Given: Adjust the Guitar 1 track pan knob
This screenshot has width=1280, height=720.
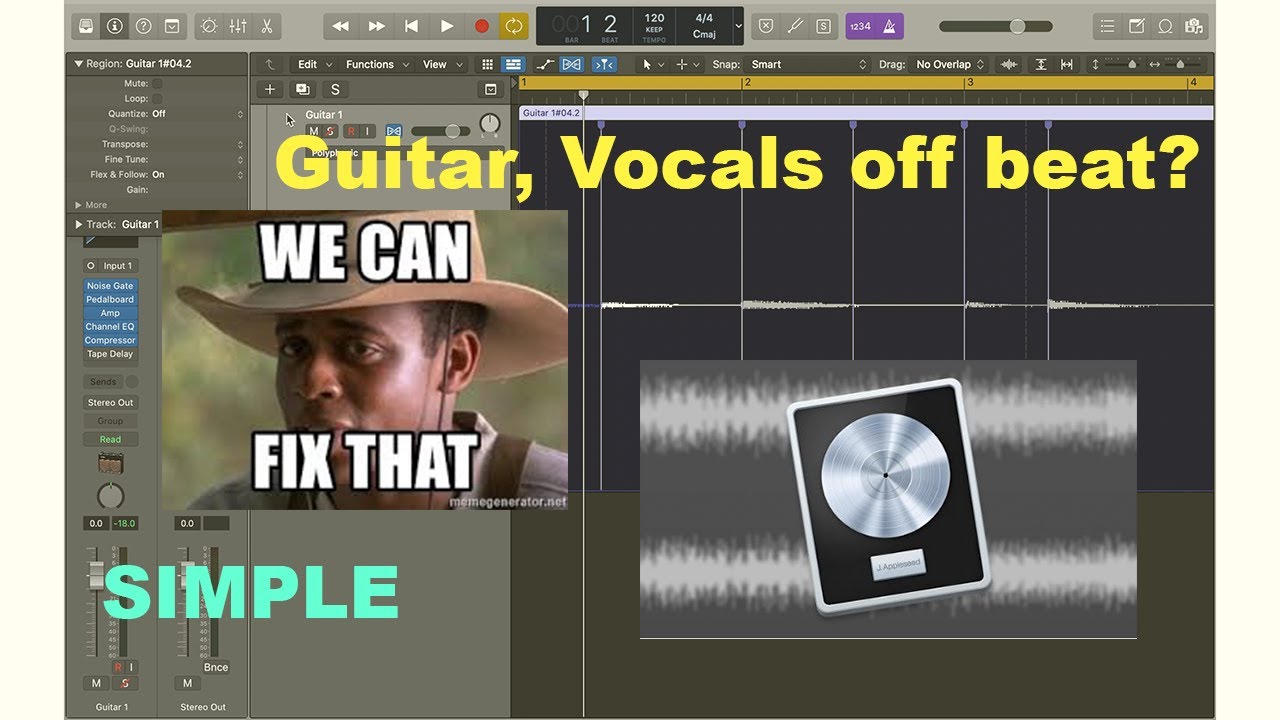Looking at the screenshot, I should point(489,124).
